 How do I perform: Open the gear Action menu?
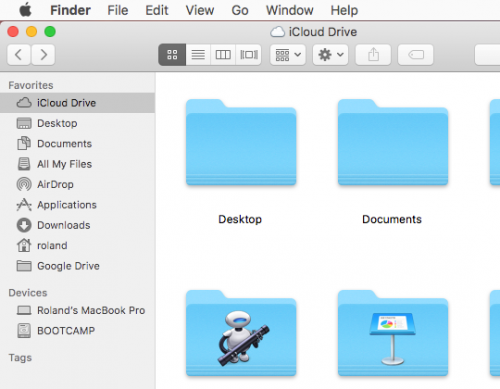[x=331, y=55]
